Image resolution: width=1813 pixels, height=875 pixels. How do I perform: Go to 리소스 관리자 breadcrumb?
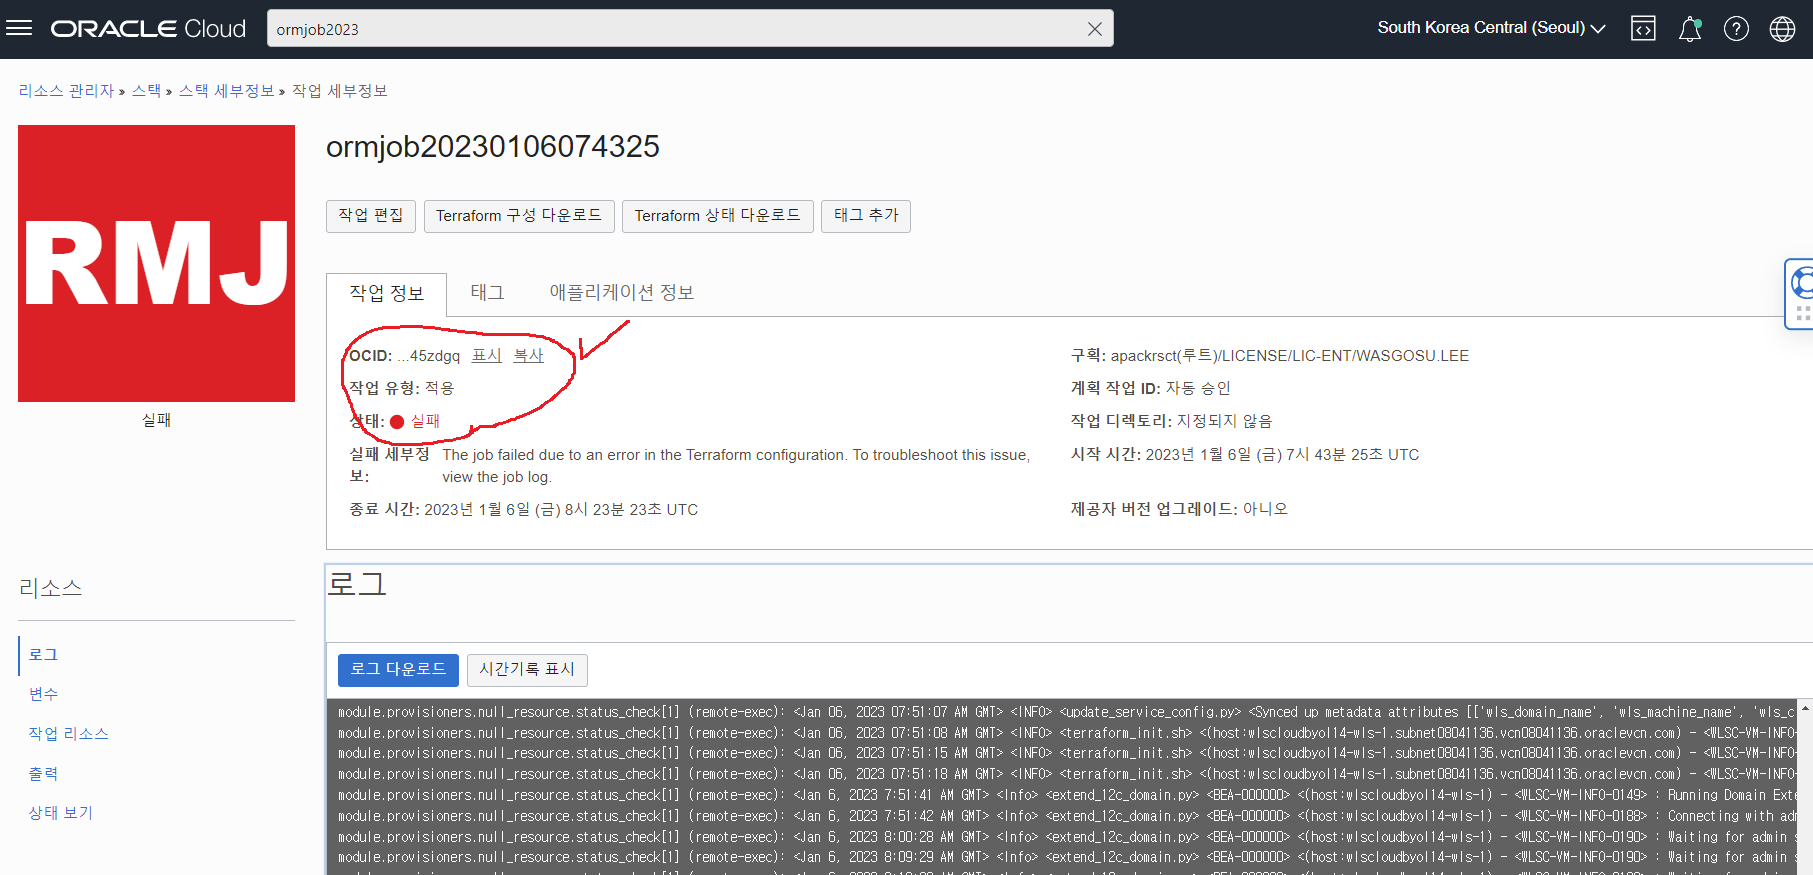pos(66,91)
